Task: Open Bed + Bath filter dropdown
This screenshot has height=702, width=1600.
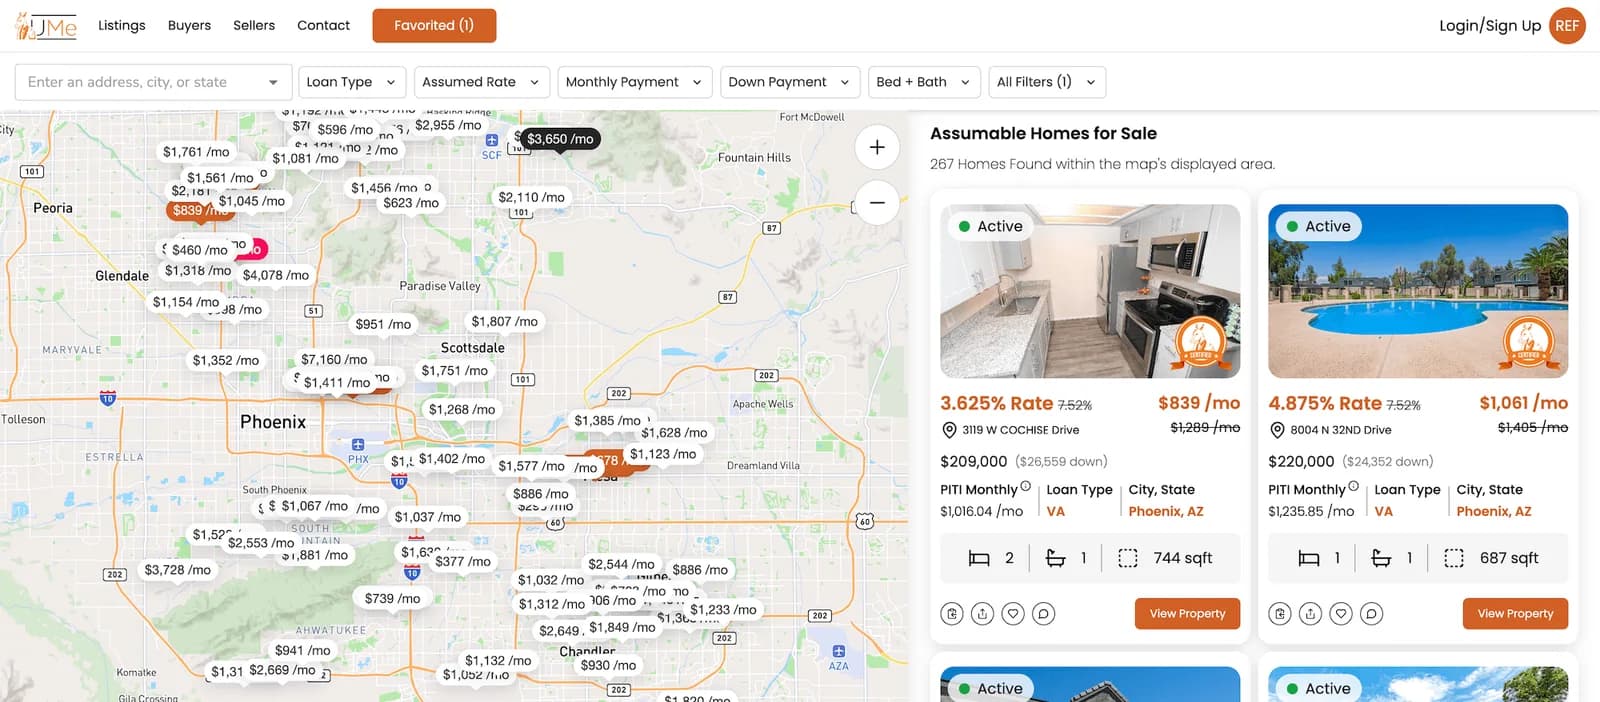Action: [x=924, y=82]
